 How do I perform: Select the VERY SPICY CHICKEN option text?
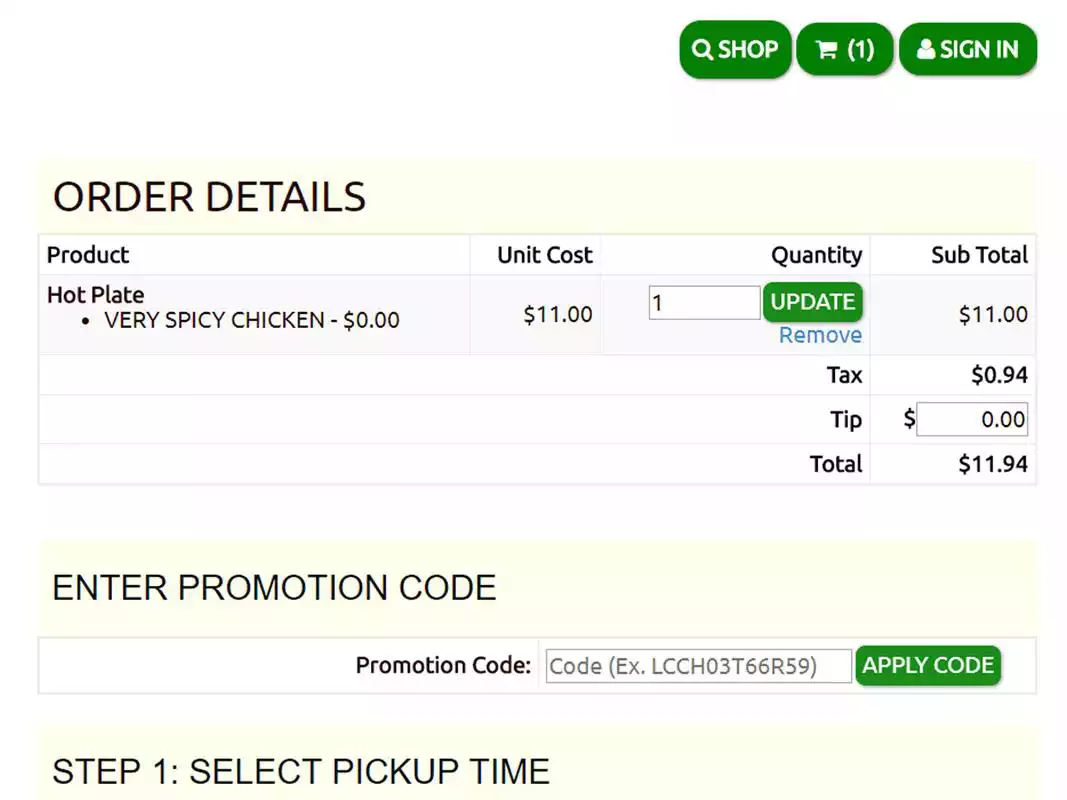[251, 320]
